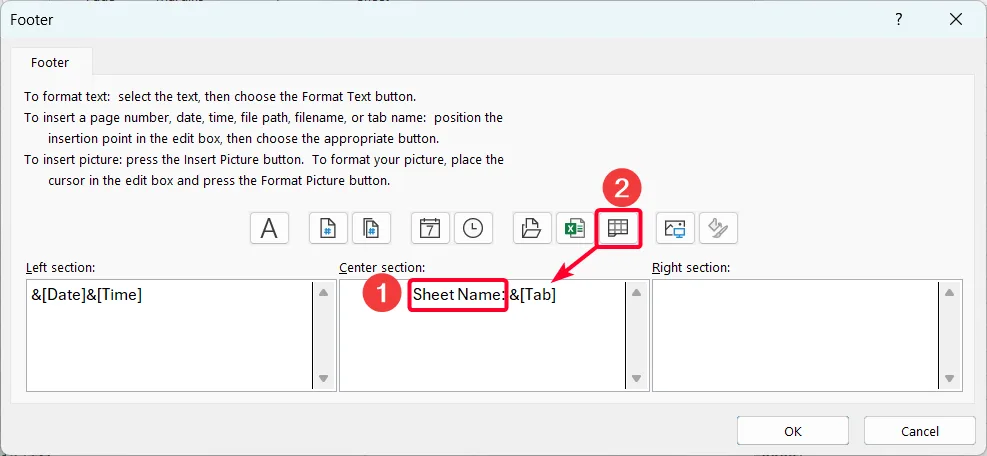Click the Left section scroll down arrow

[324, 379]
